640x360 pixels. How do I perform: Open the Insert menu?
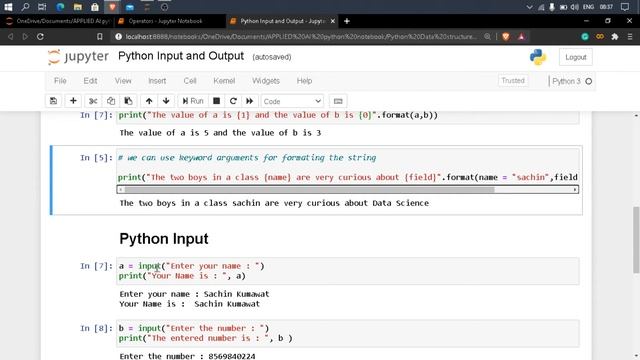click(x=157, y=81)
